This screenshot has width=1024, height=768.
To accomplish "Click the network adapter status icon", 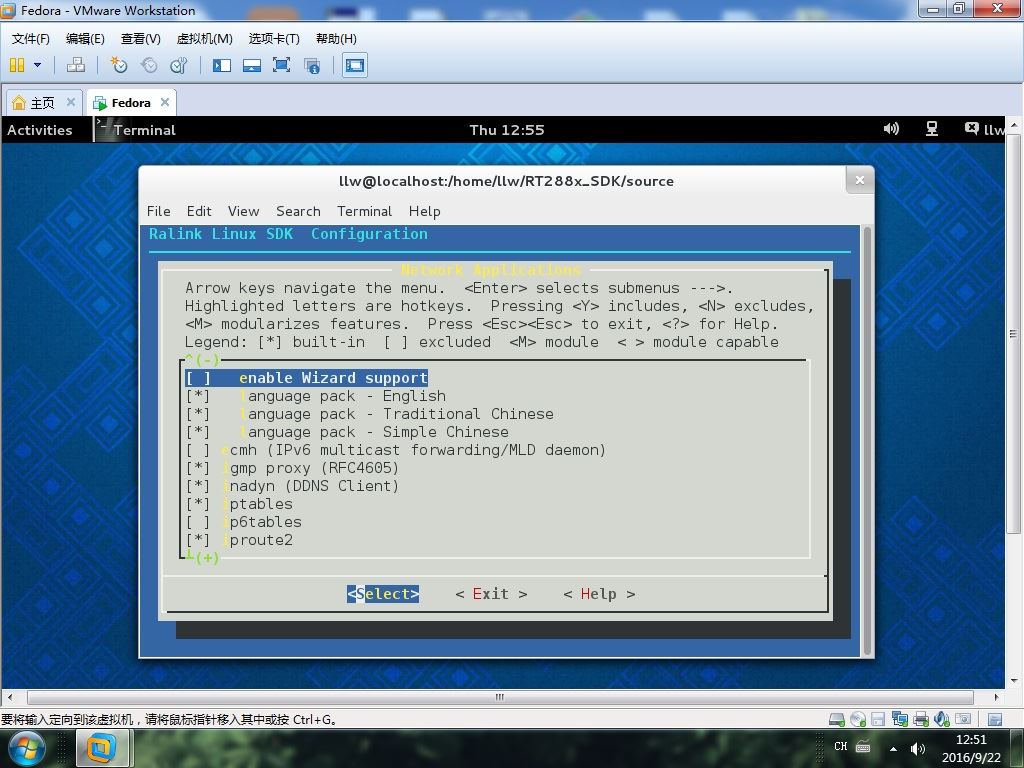I will pos(899,720).
